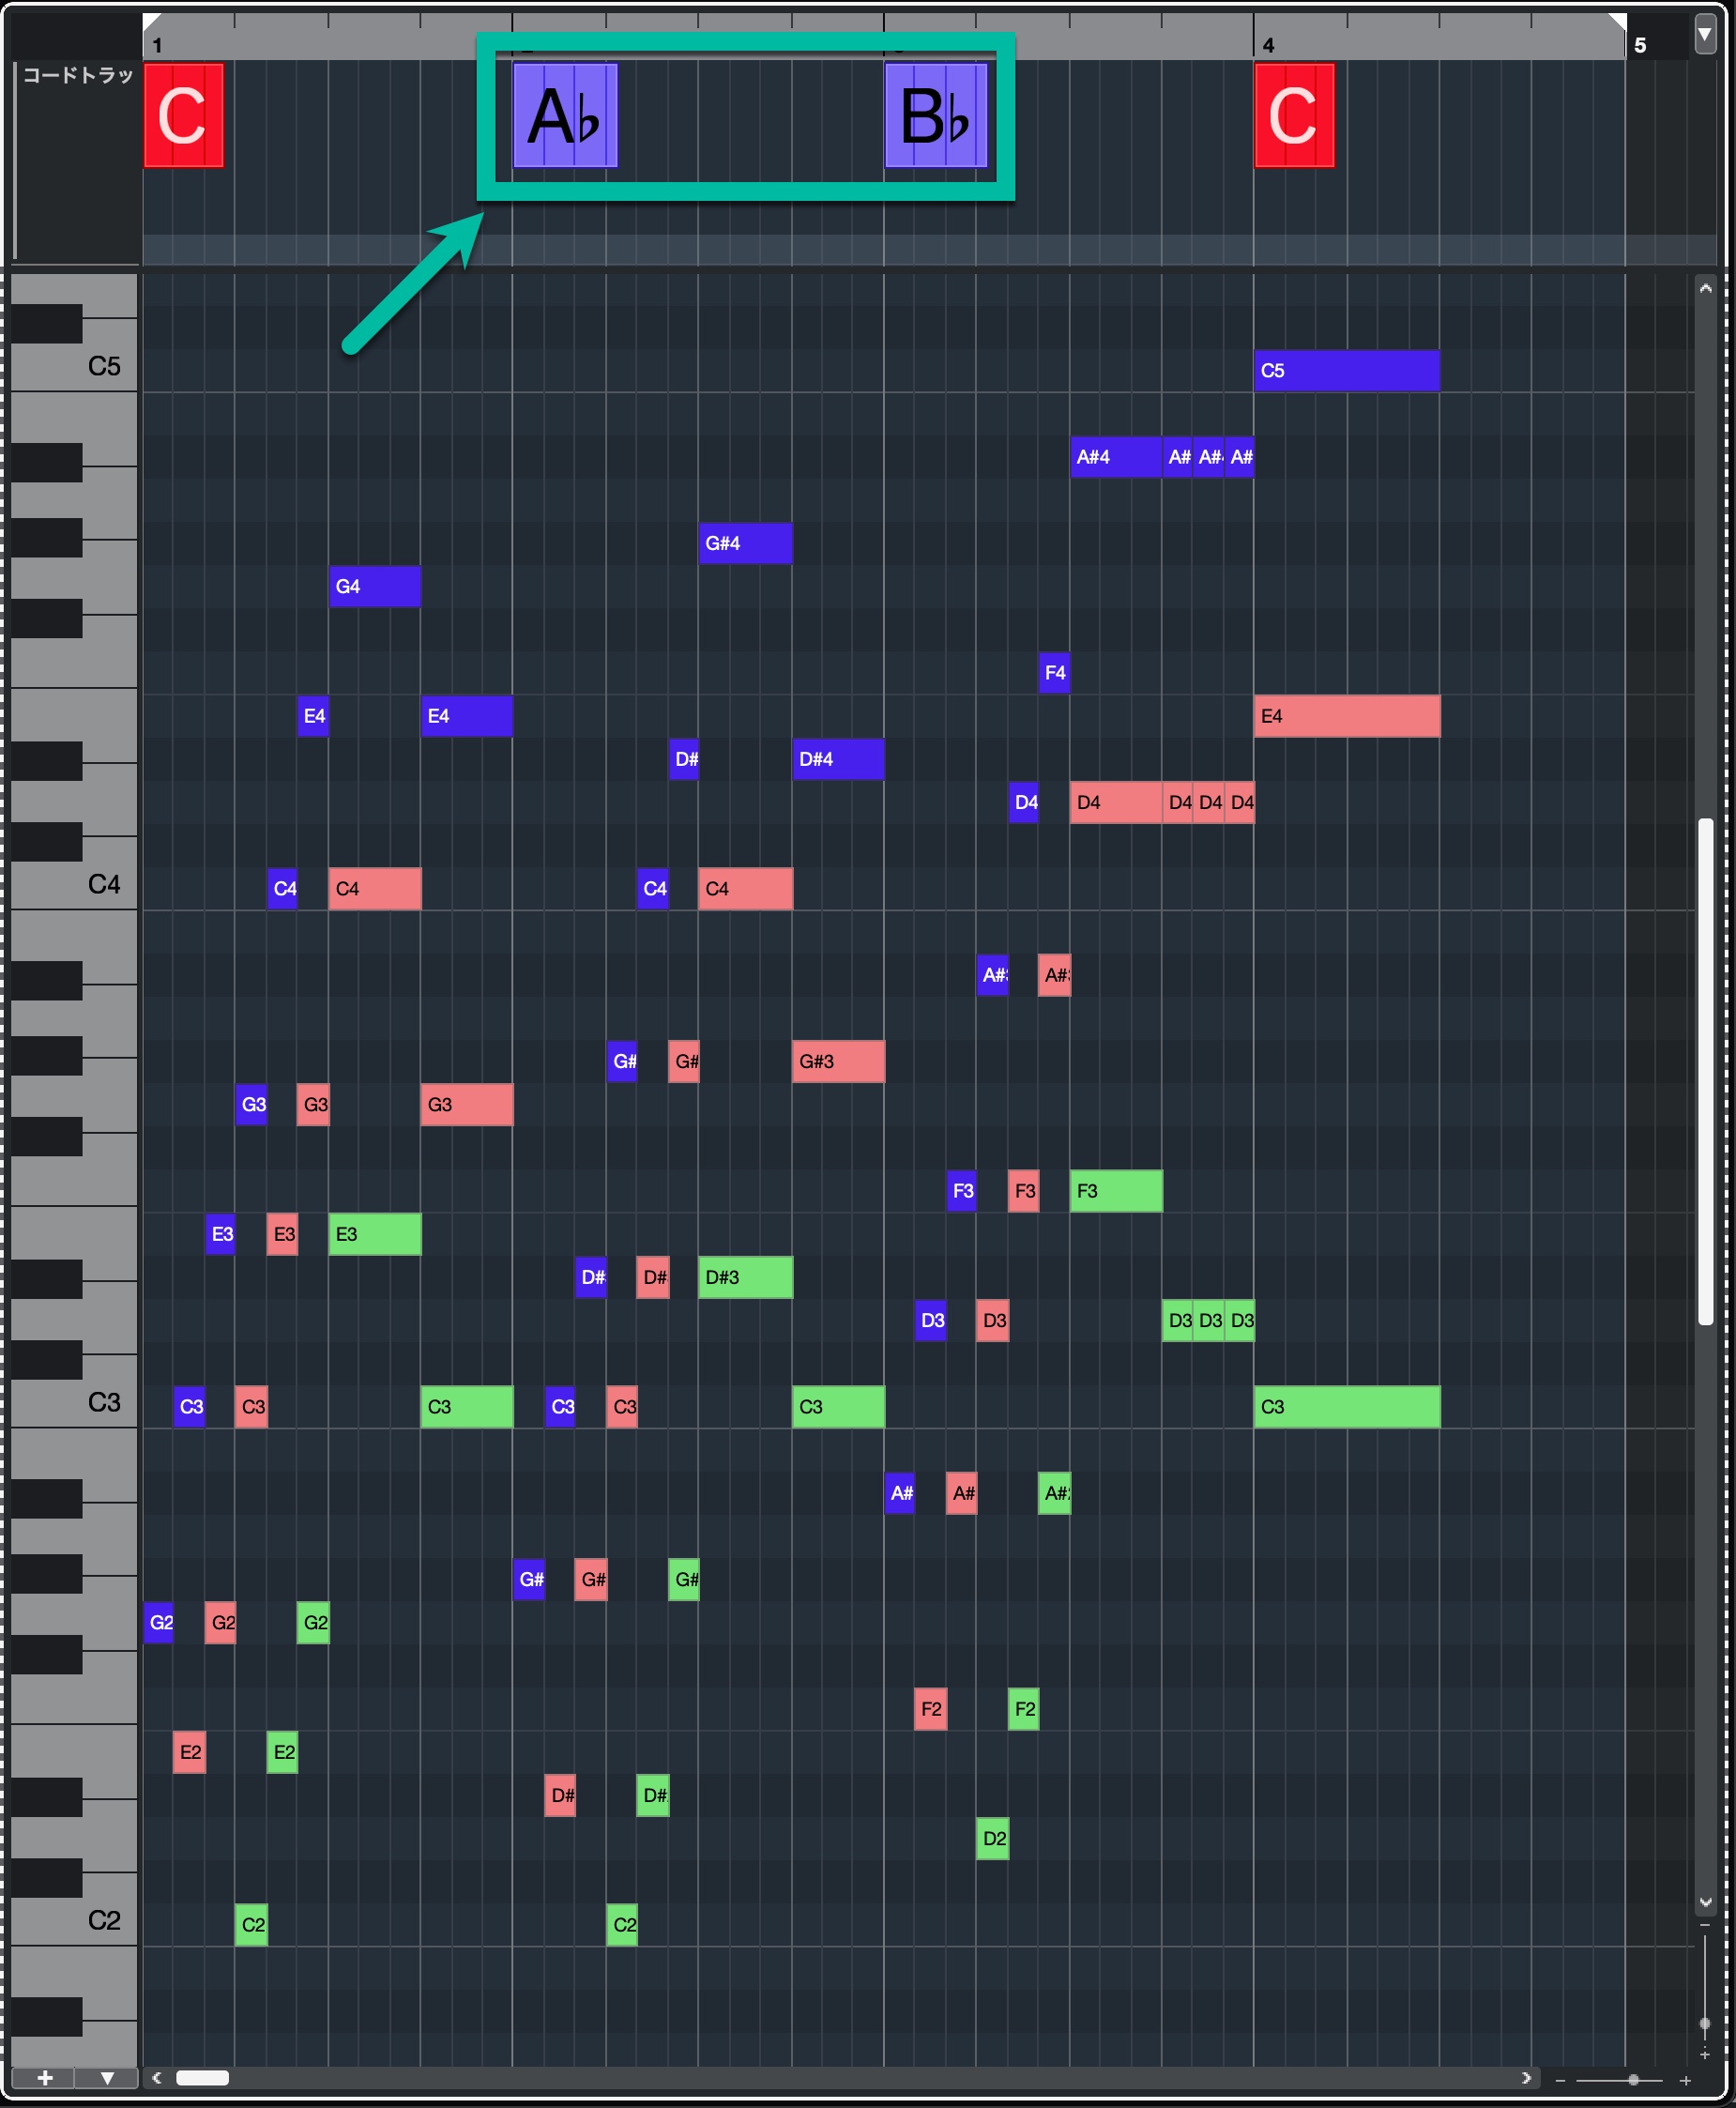Screen dimensions: 1736x2108
Task: Select the B♭ chord event
Action: click(x=936, y=115)
